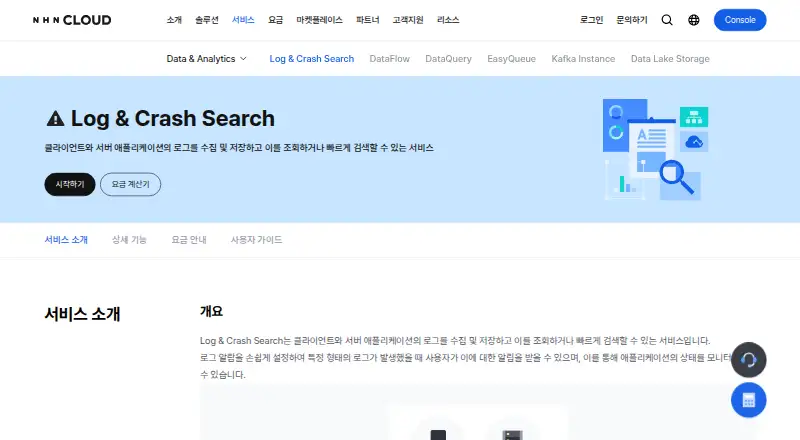Click the 시작하기 button
The height and width of the screenshot is (440, 800).
[70, 184]
